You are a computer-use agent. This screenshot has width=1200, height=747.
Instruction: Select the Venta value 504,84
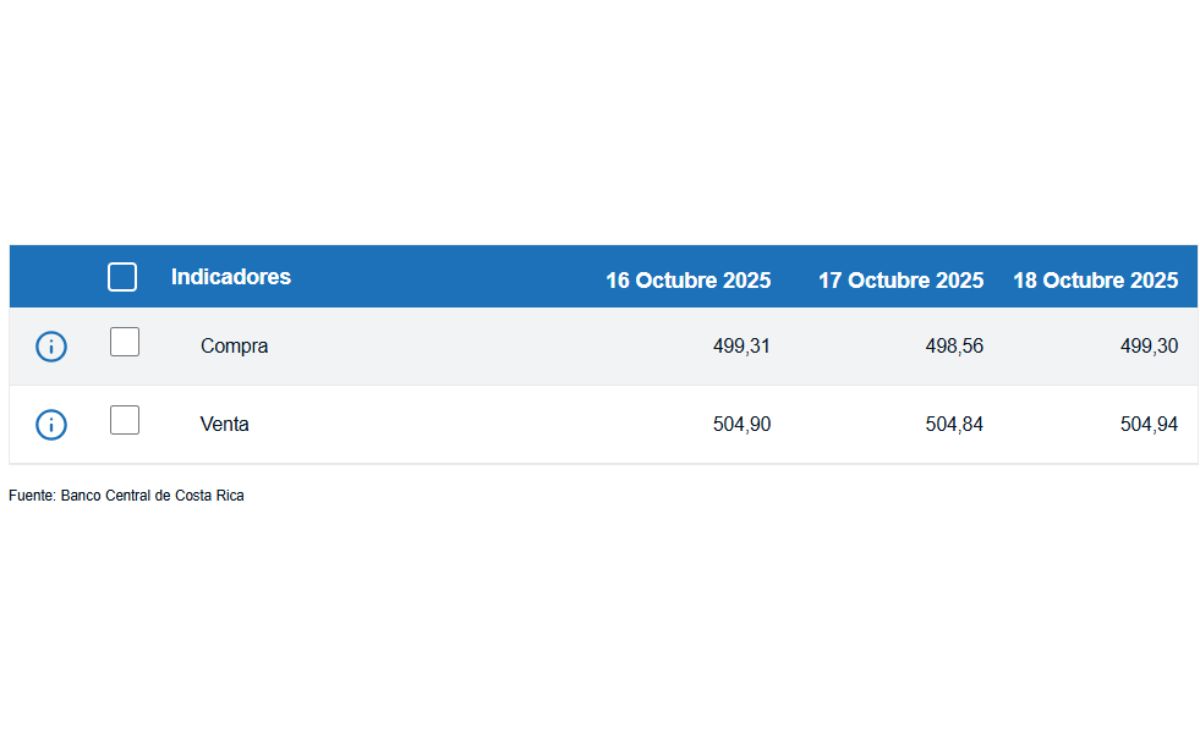pos(954,424)
